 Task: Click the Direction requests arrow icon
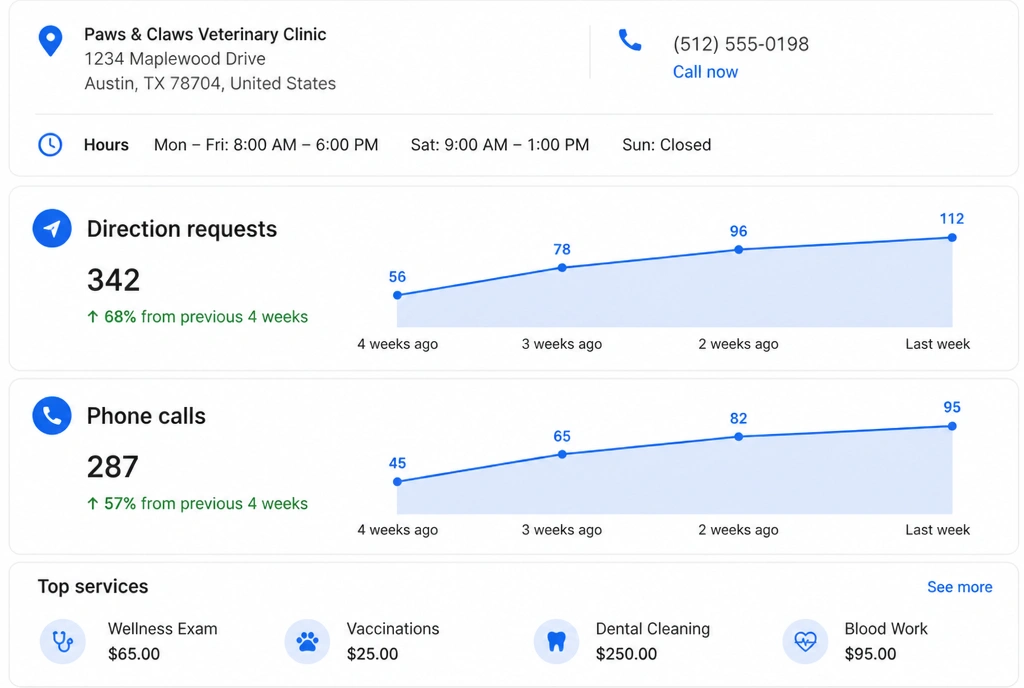tap(52, 228)
